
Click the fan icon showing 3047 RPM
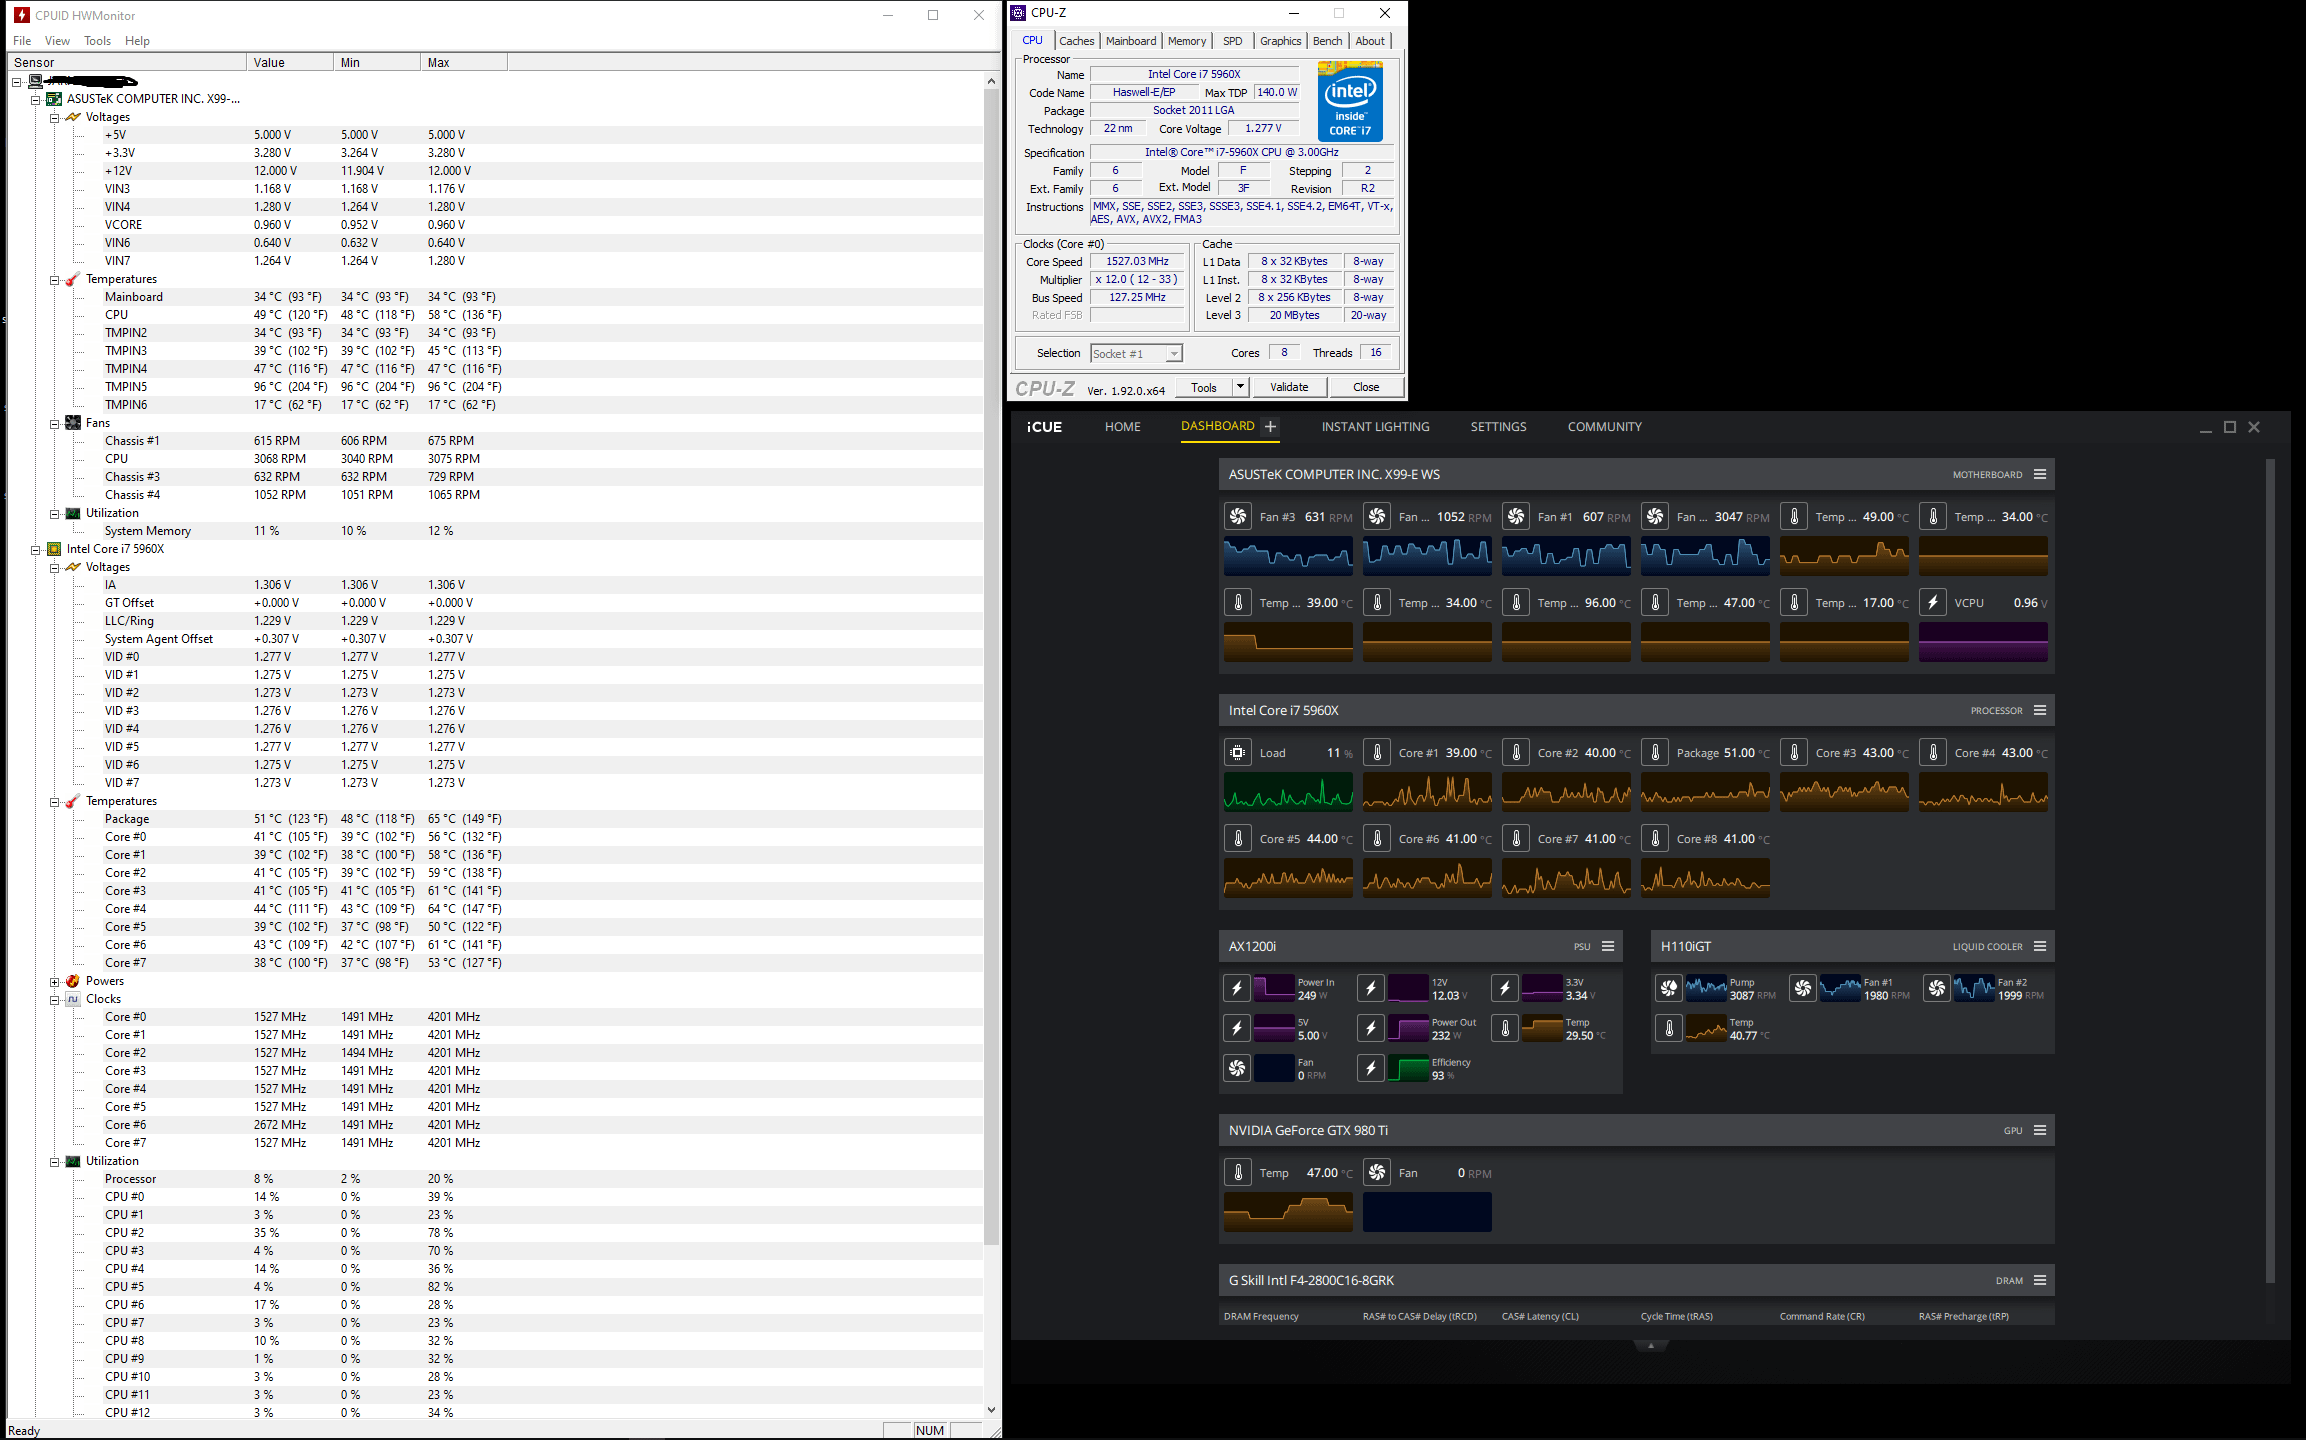point(1655,517)
